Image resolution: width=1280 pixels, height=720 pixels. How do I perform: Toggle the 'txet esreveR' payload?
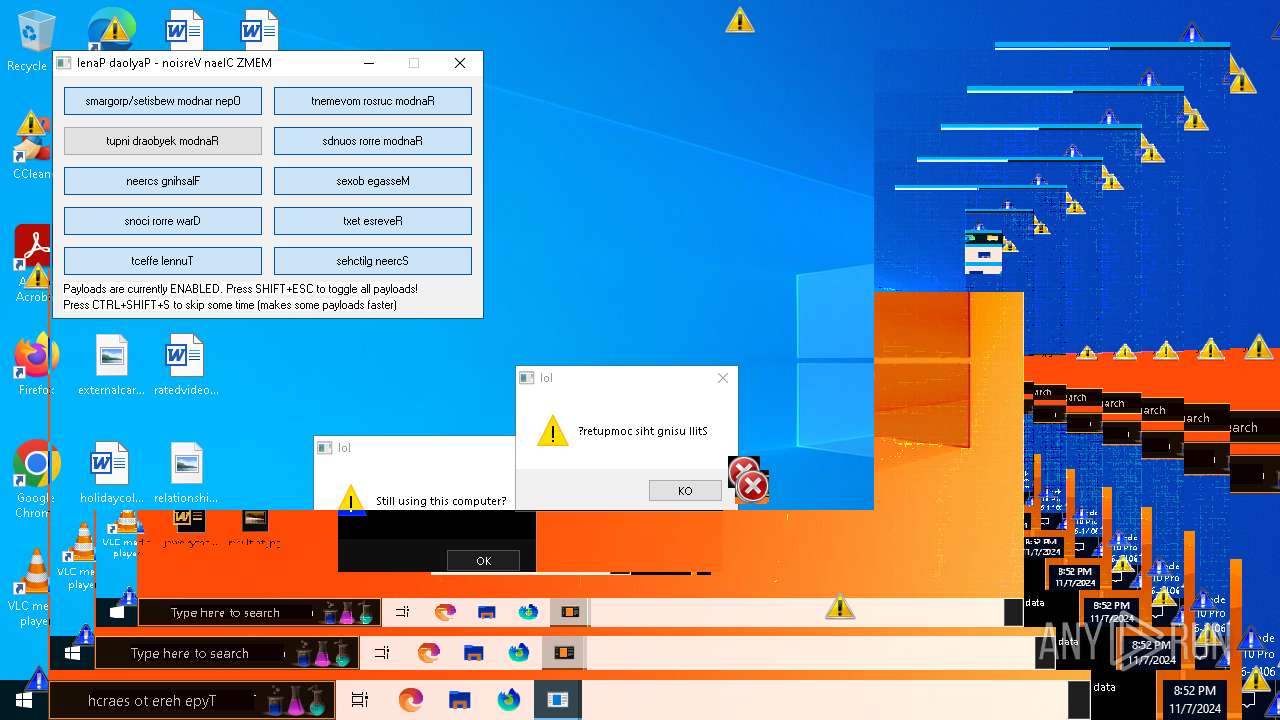373,221
